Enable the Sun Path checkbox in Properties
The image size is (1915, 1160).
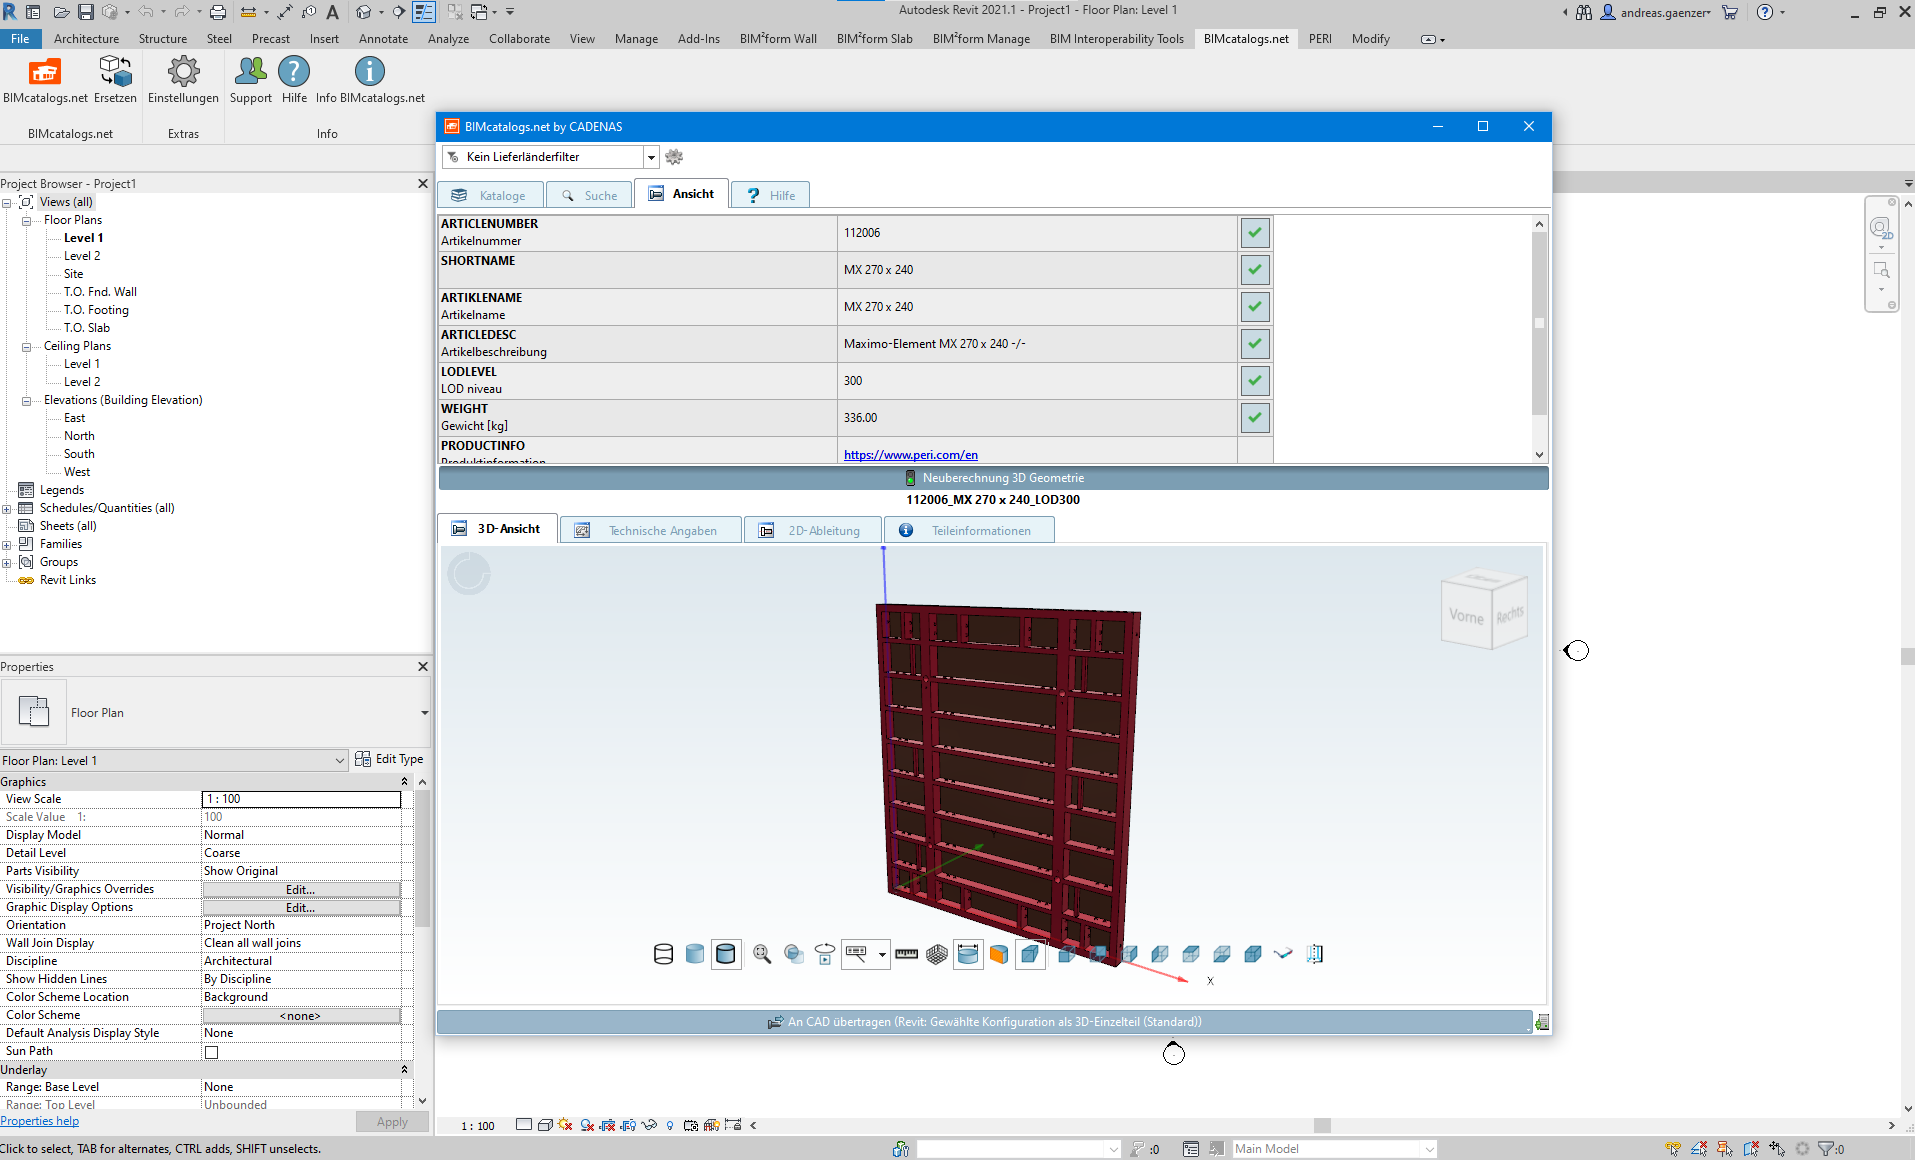tap(211, 1051)
